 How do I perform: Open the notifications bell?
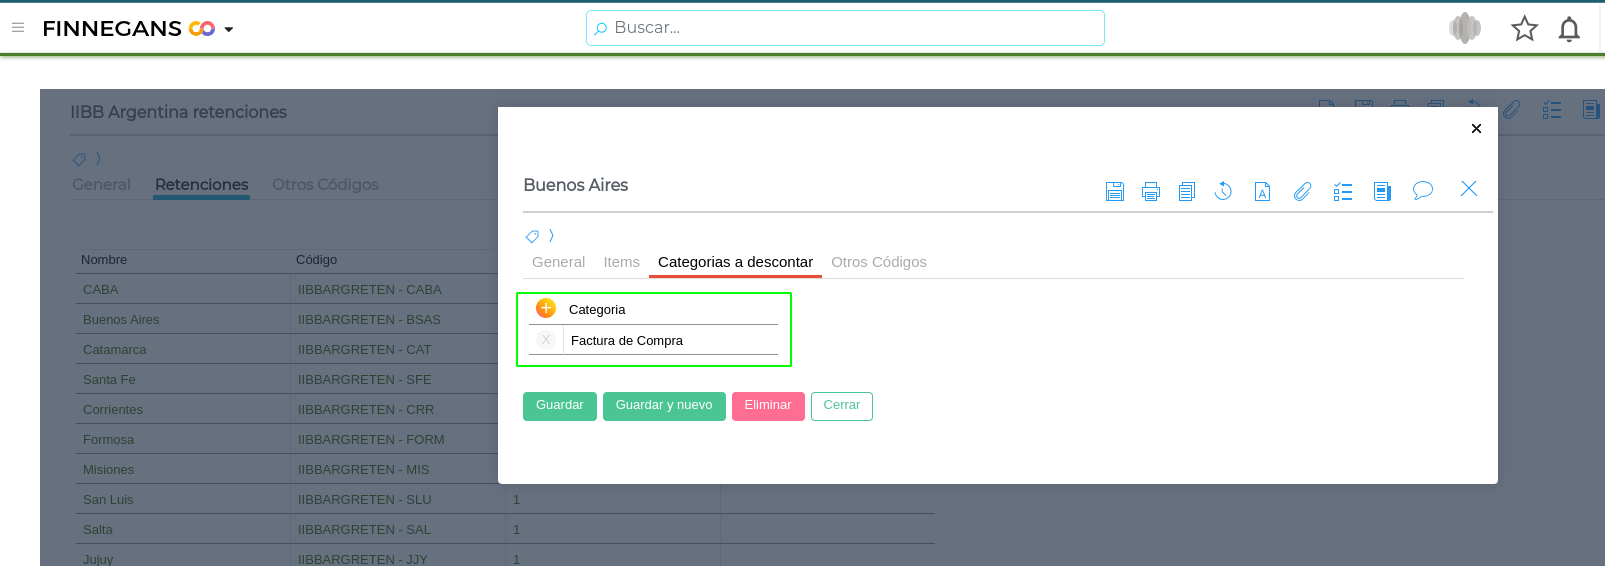coord(1569,29)
